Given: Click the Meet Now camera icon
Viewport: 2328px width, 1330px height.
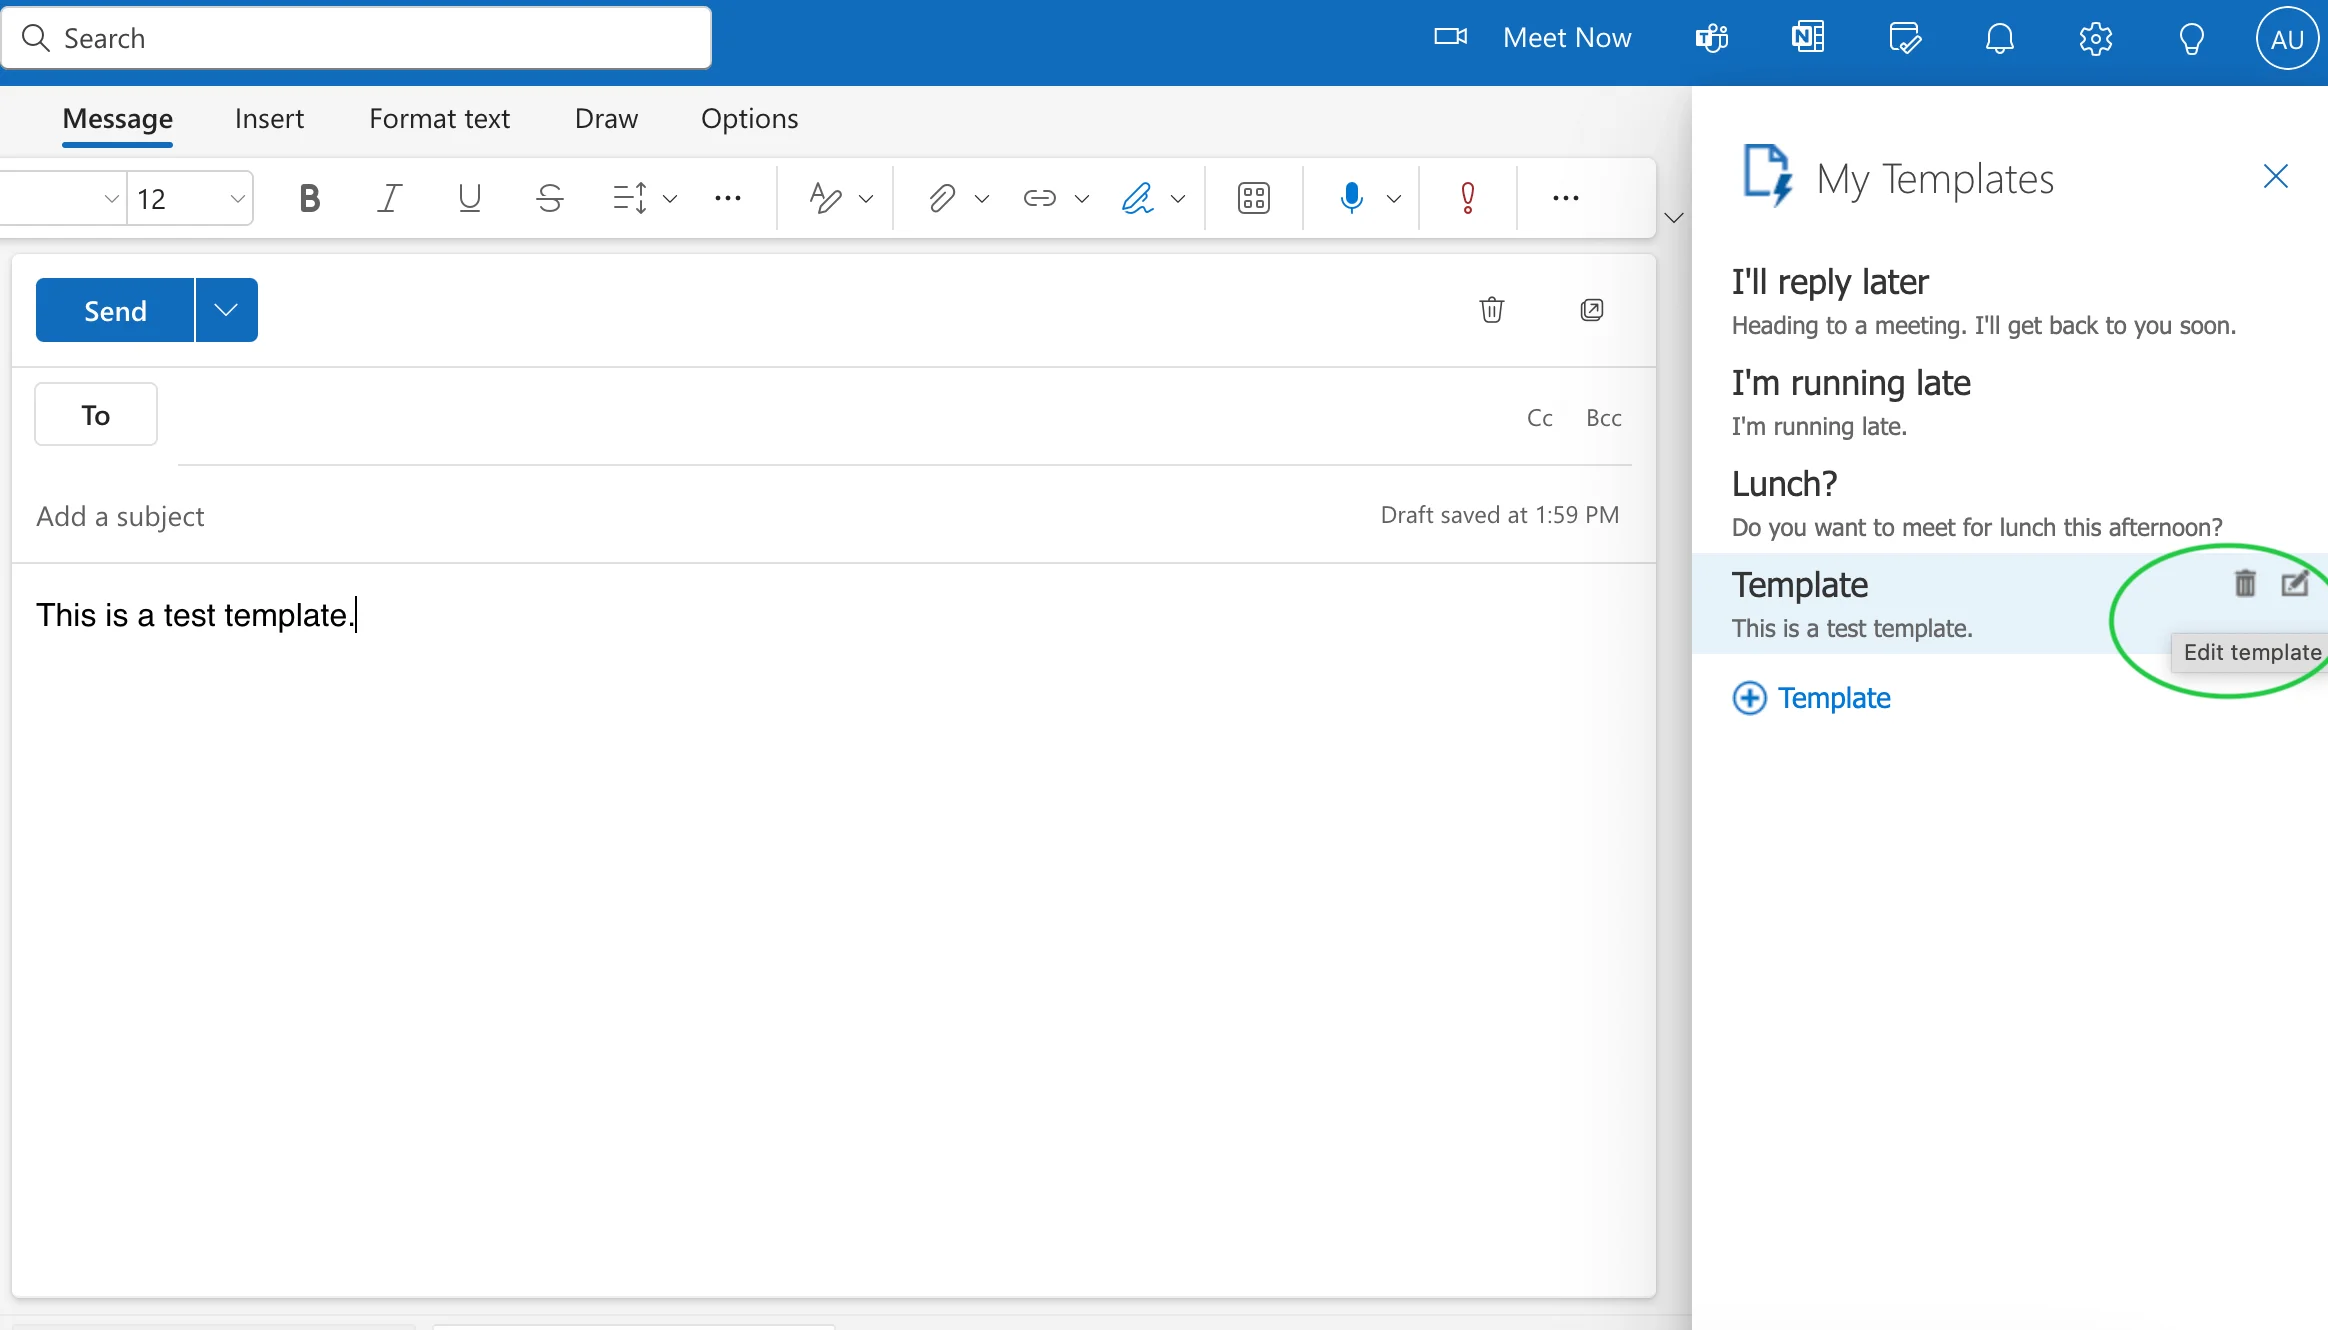Looking at the screenshot, I should [1451, 37].
